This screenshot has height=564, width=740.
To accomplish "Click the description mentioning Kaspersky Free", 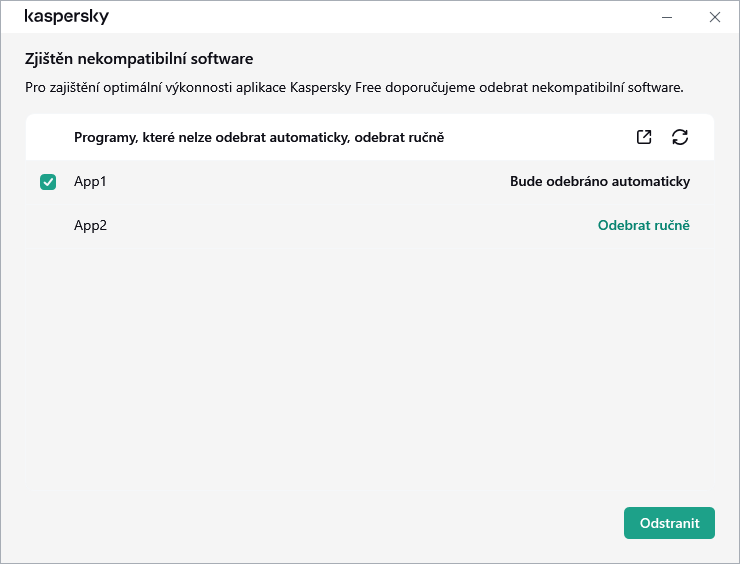I will 354,88.
